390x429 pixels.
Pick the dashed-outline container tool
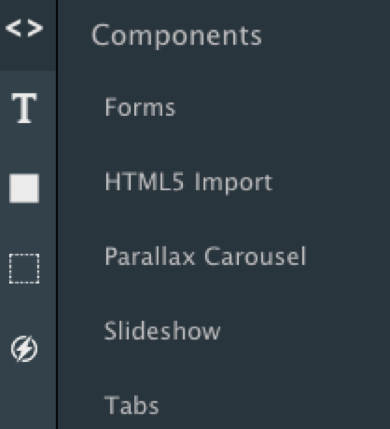[24, 269]
